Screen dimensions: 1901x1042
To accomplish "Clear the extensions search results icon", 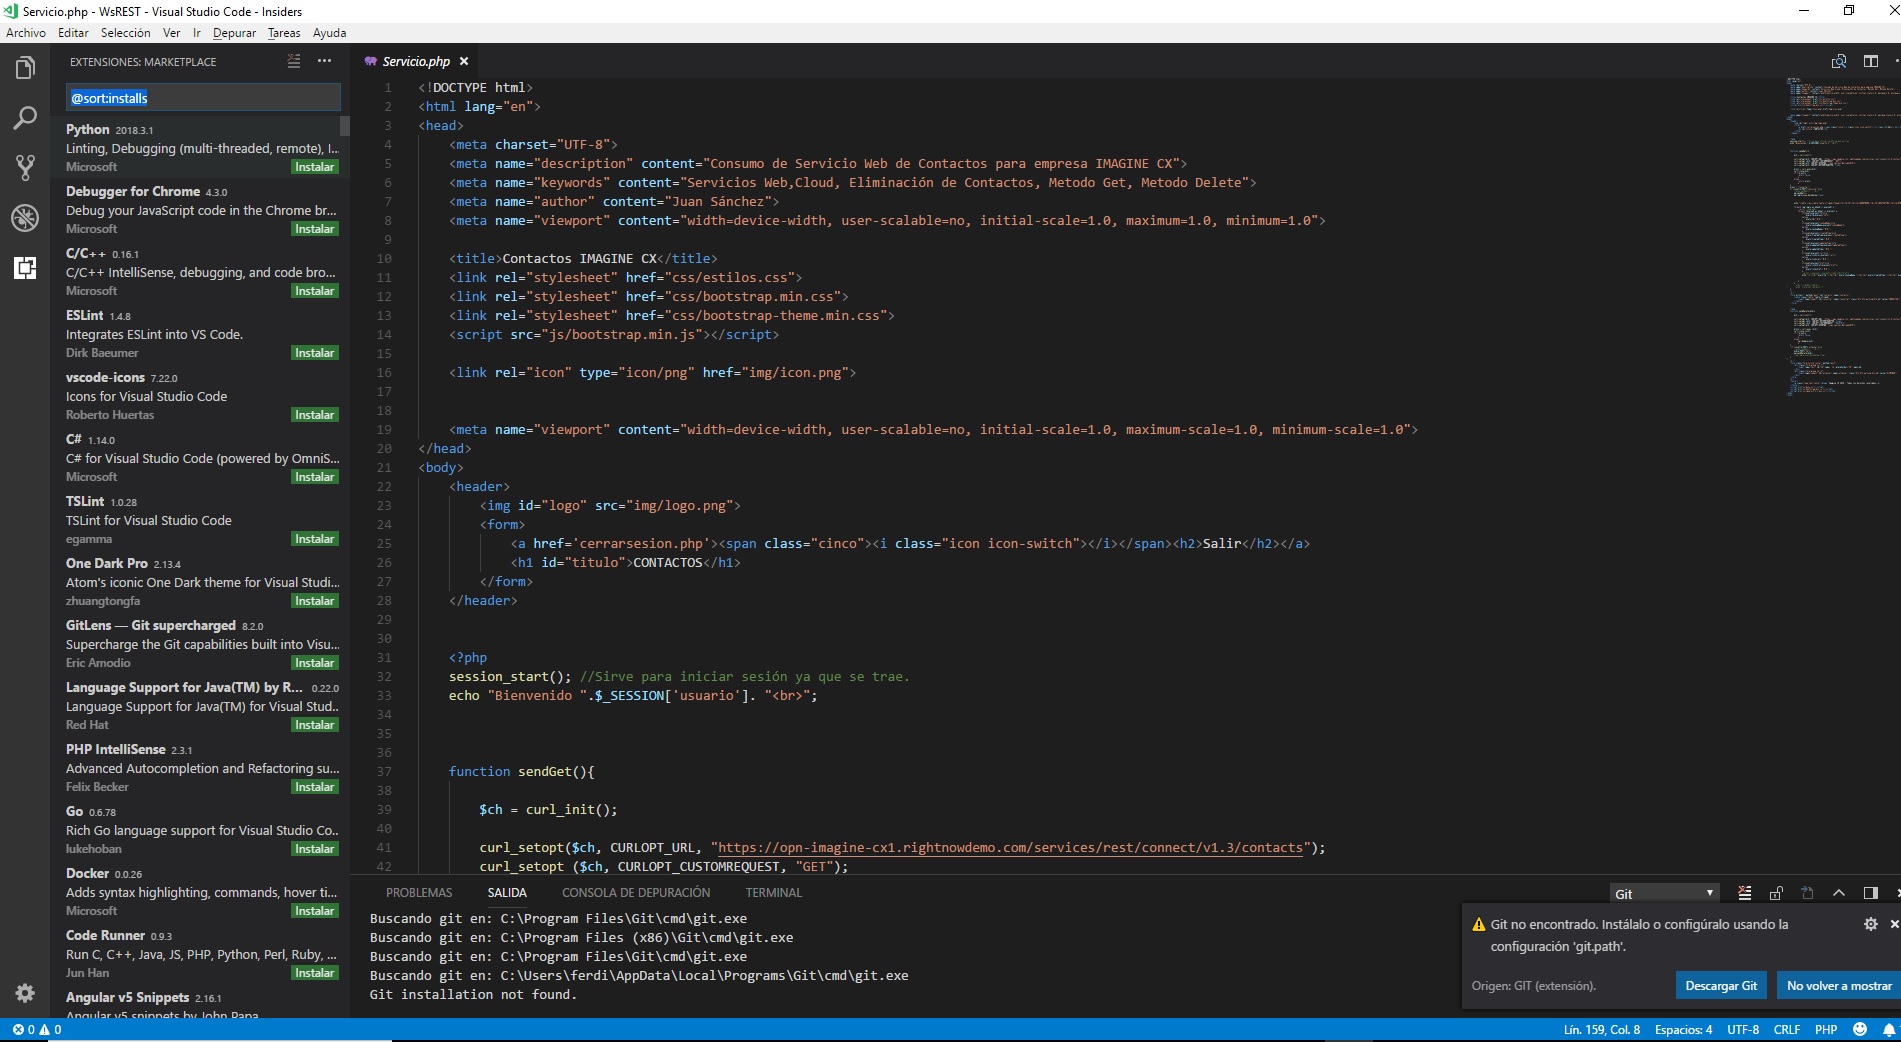I will 294,61.
